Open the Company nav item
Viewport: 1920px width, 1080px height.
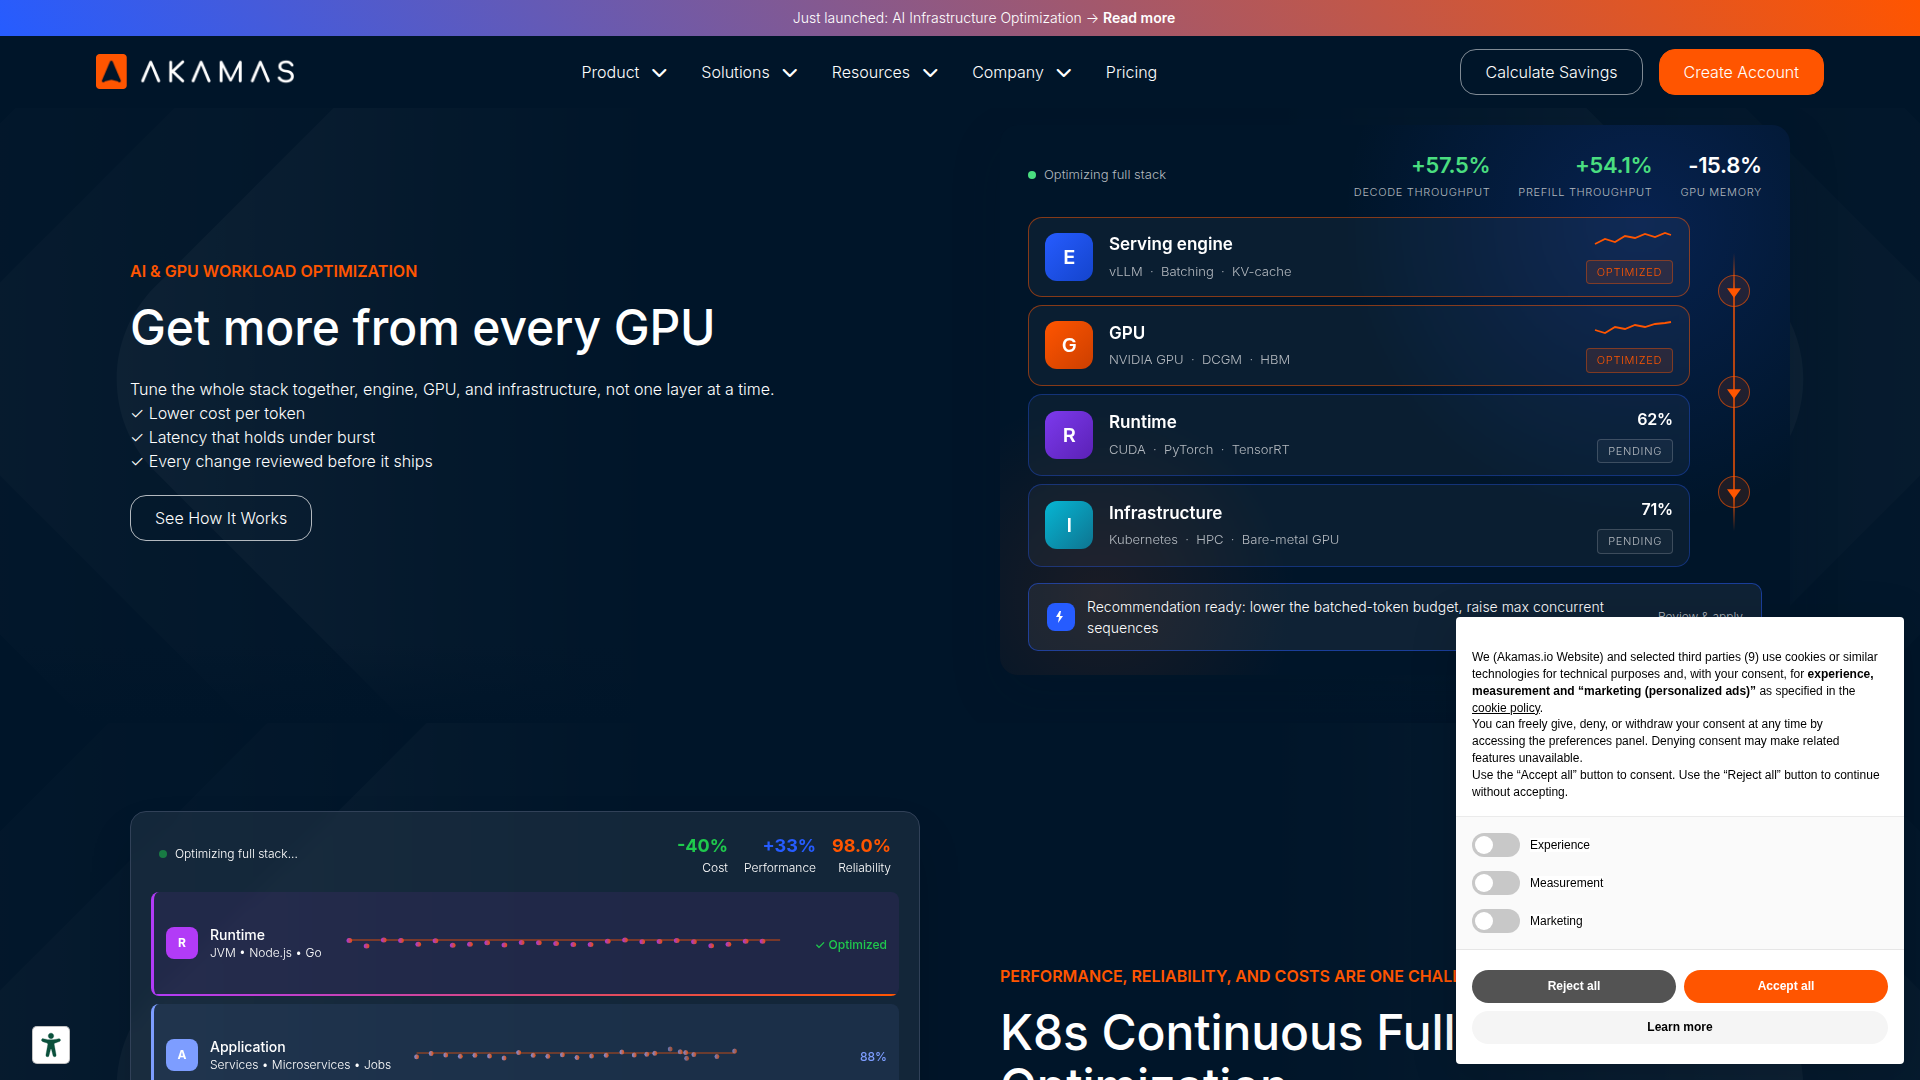coord(1007,72)
